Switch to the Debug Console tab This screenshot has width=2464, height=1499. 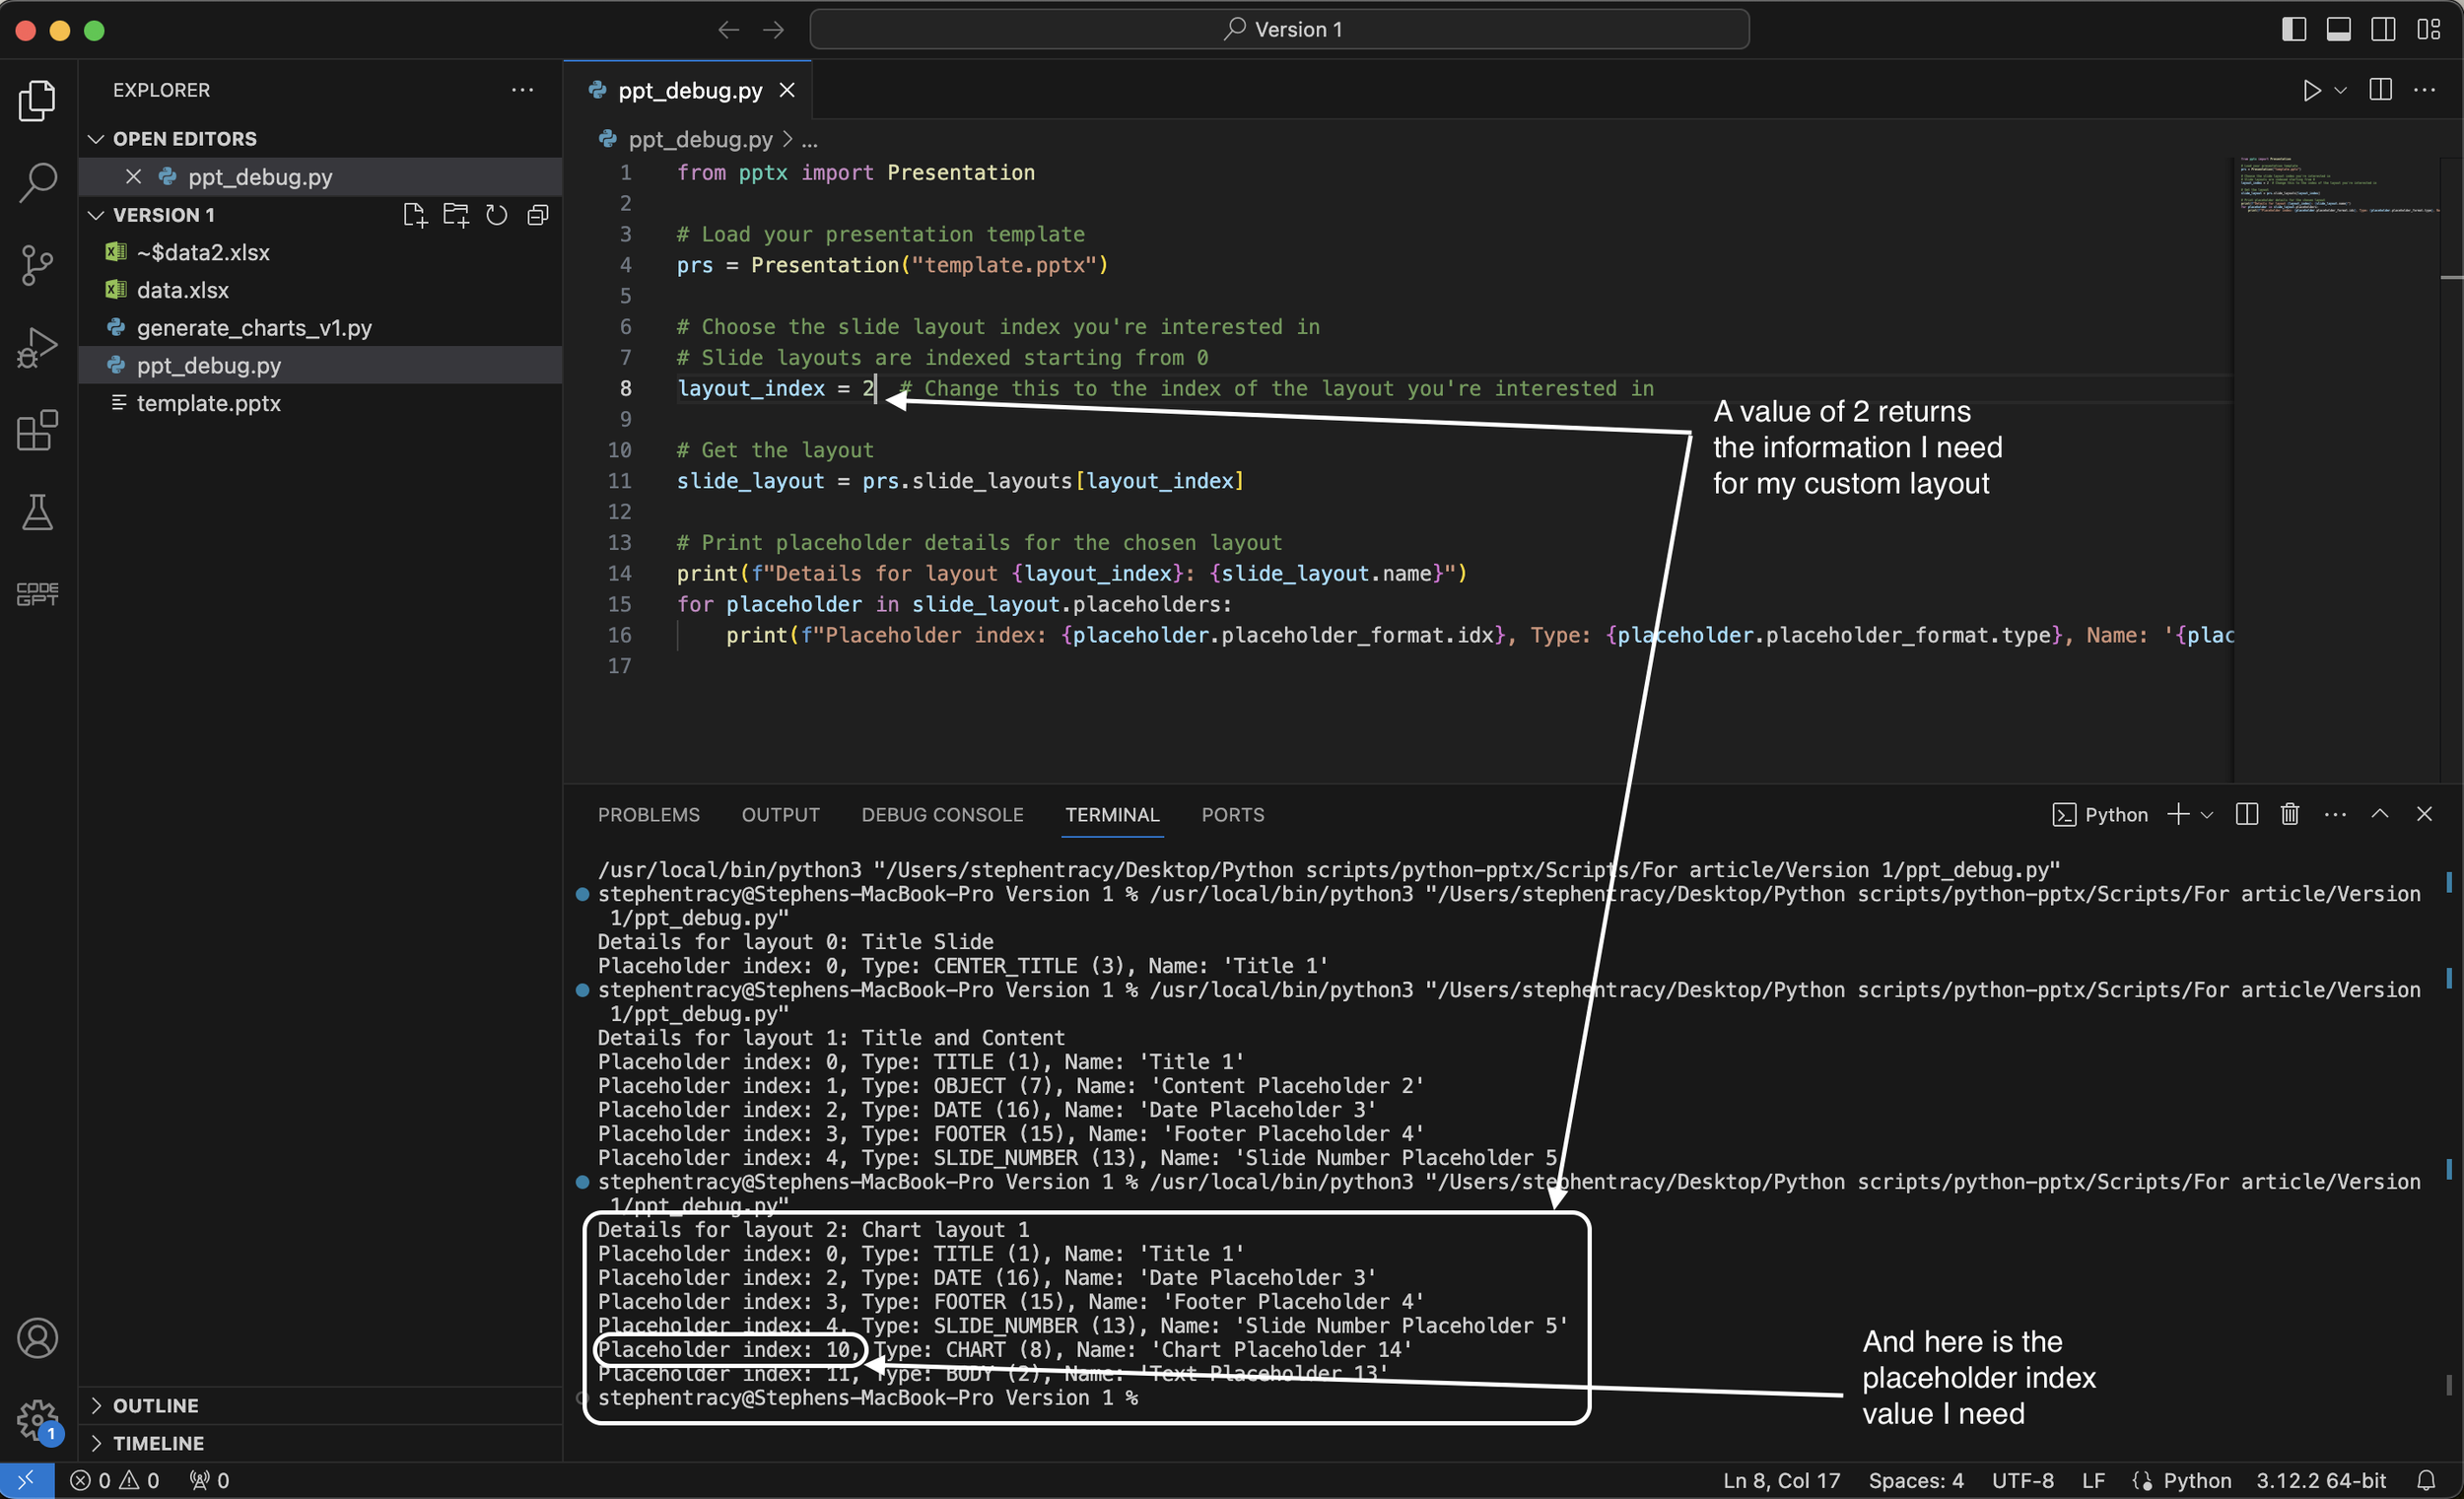click(x=942, y=814)
